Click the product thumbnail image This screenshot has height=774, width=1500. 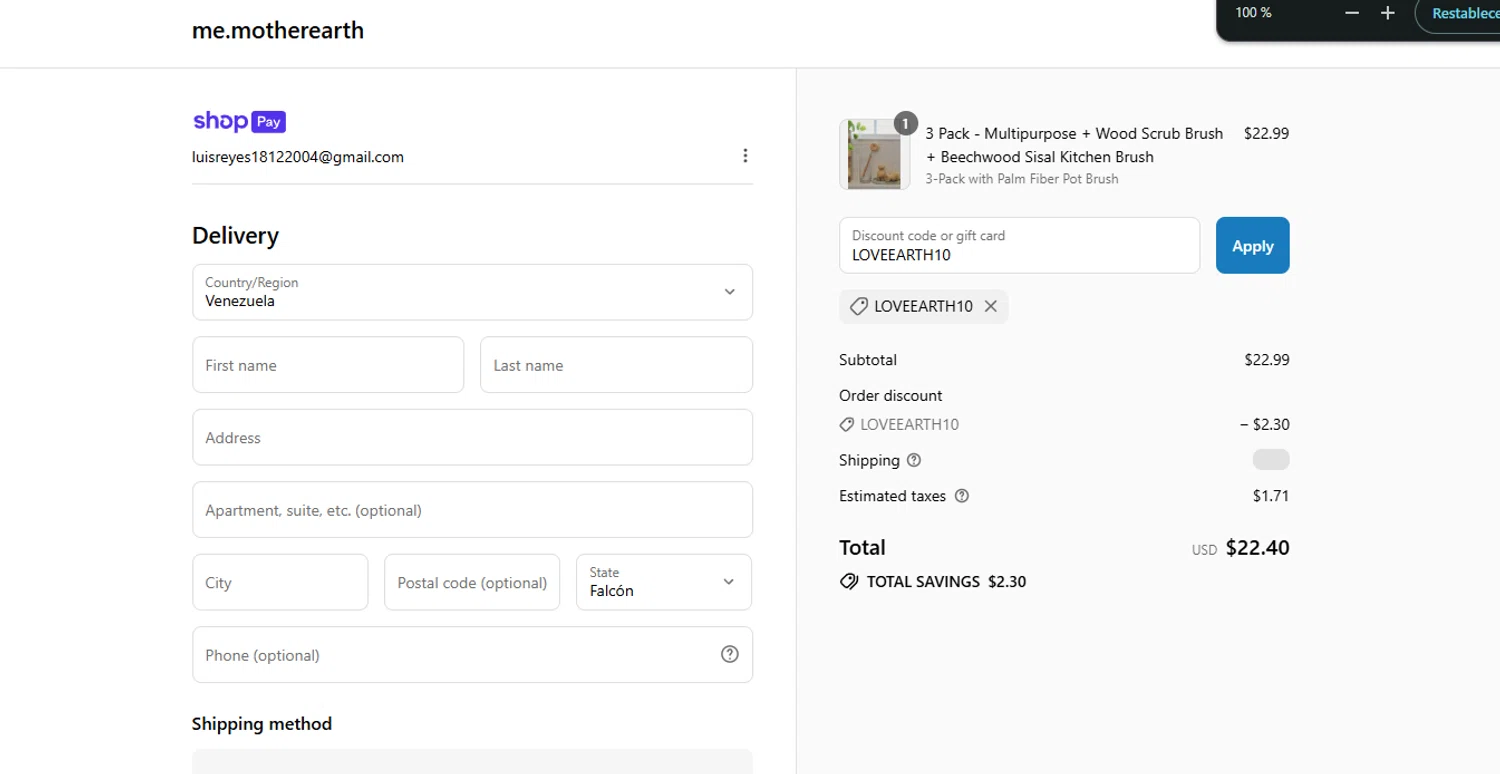tap(874, 154)
